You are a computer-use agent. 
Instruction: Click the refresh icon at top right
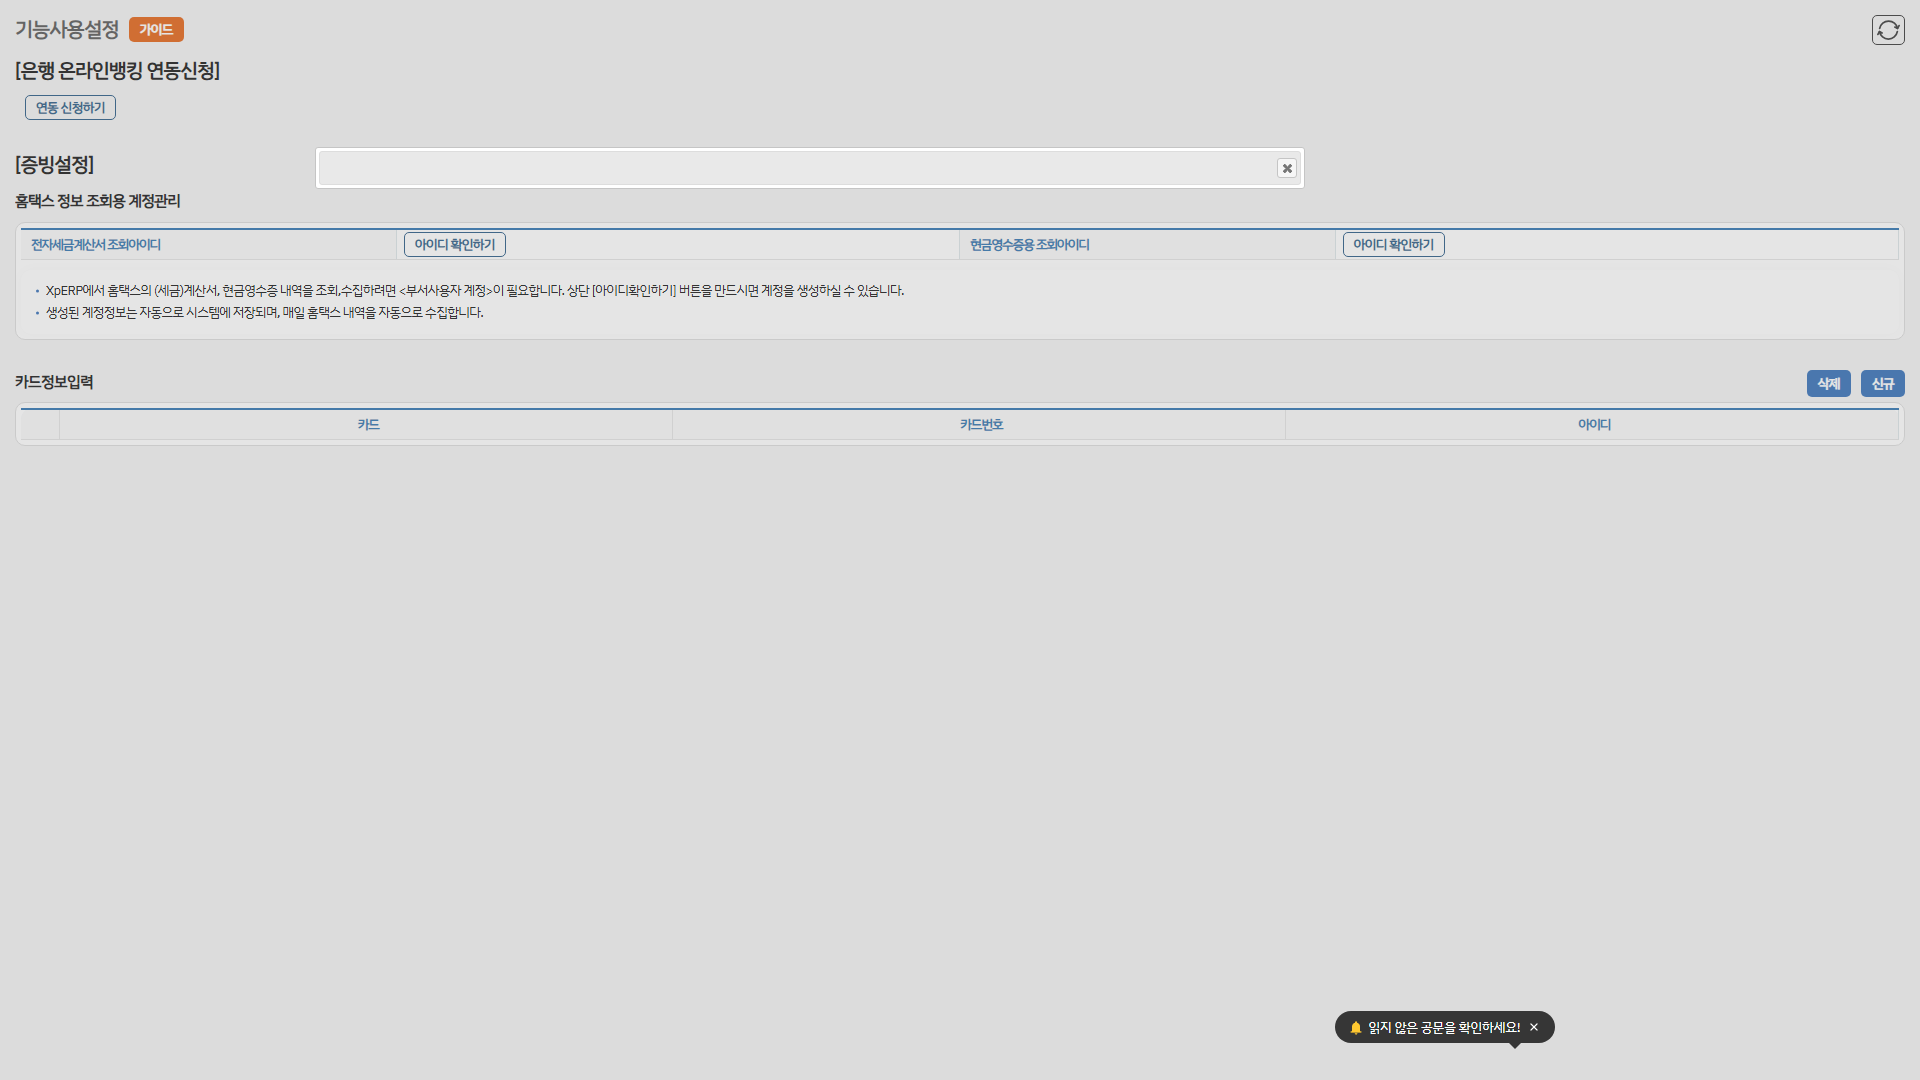click(1888, 30)
